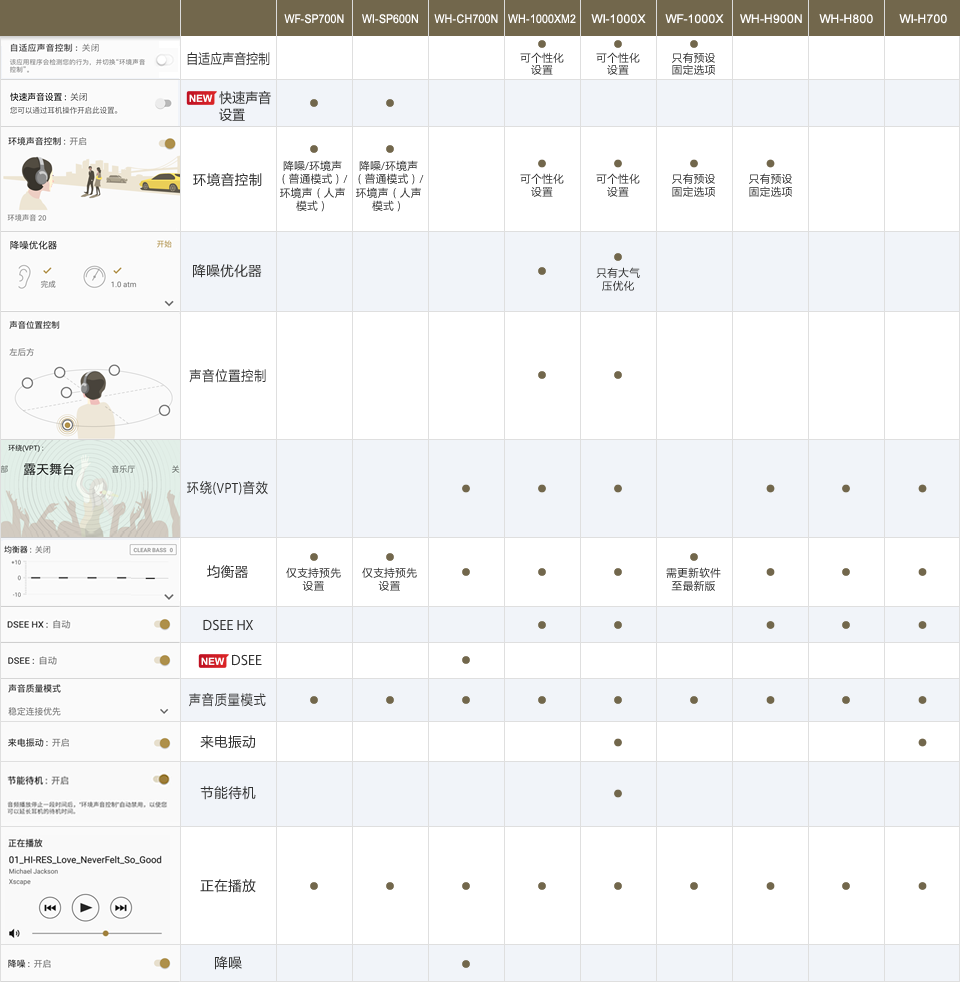Click the 左后方 position label

coord(22,353)
